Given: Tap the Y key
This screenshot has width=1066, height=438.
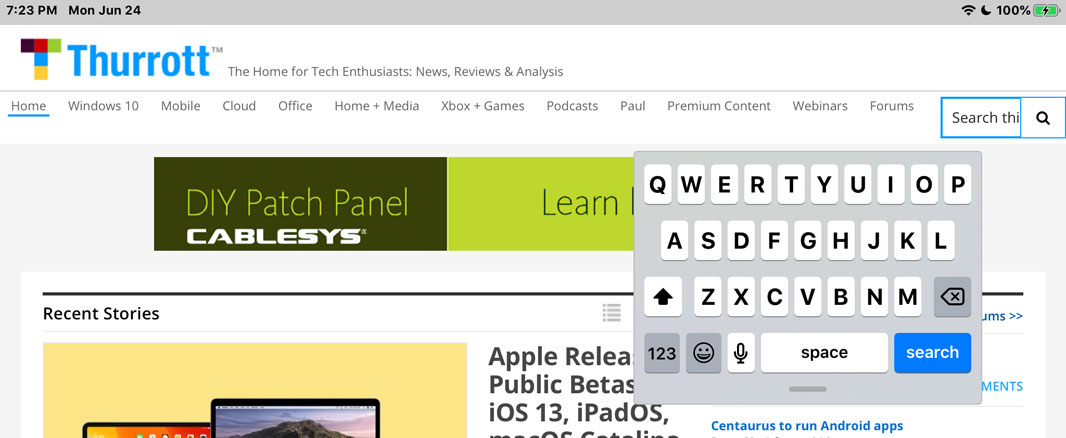Looking at the screenshot, I should tap(824, 184).
